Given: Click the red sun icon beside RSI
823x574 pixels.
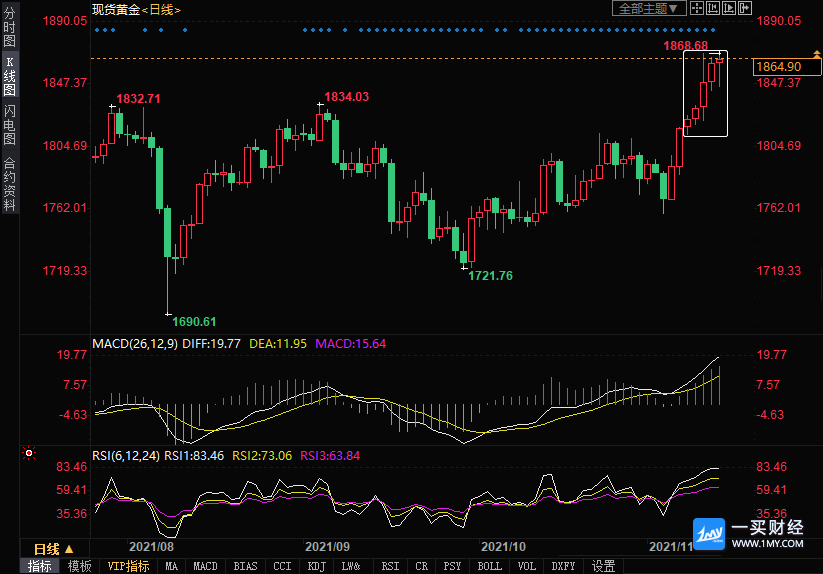Looking at the screenshot, I should tap(29, 453).
